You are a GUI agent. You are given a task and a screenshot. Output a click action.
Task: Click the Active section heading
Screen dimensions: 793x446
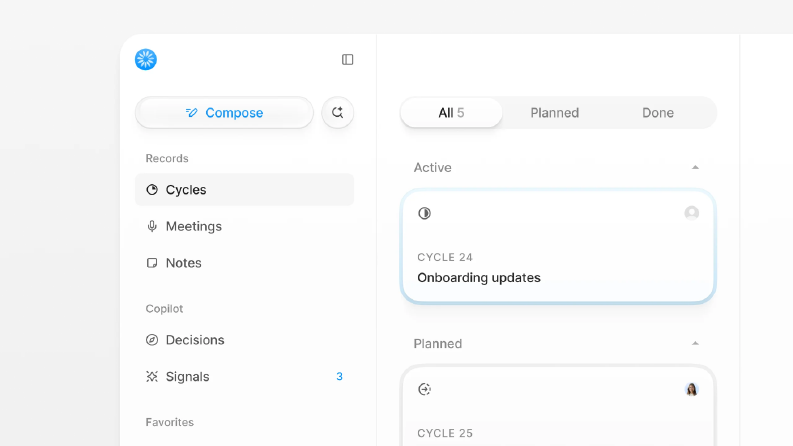tap(432, 167)
